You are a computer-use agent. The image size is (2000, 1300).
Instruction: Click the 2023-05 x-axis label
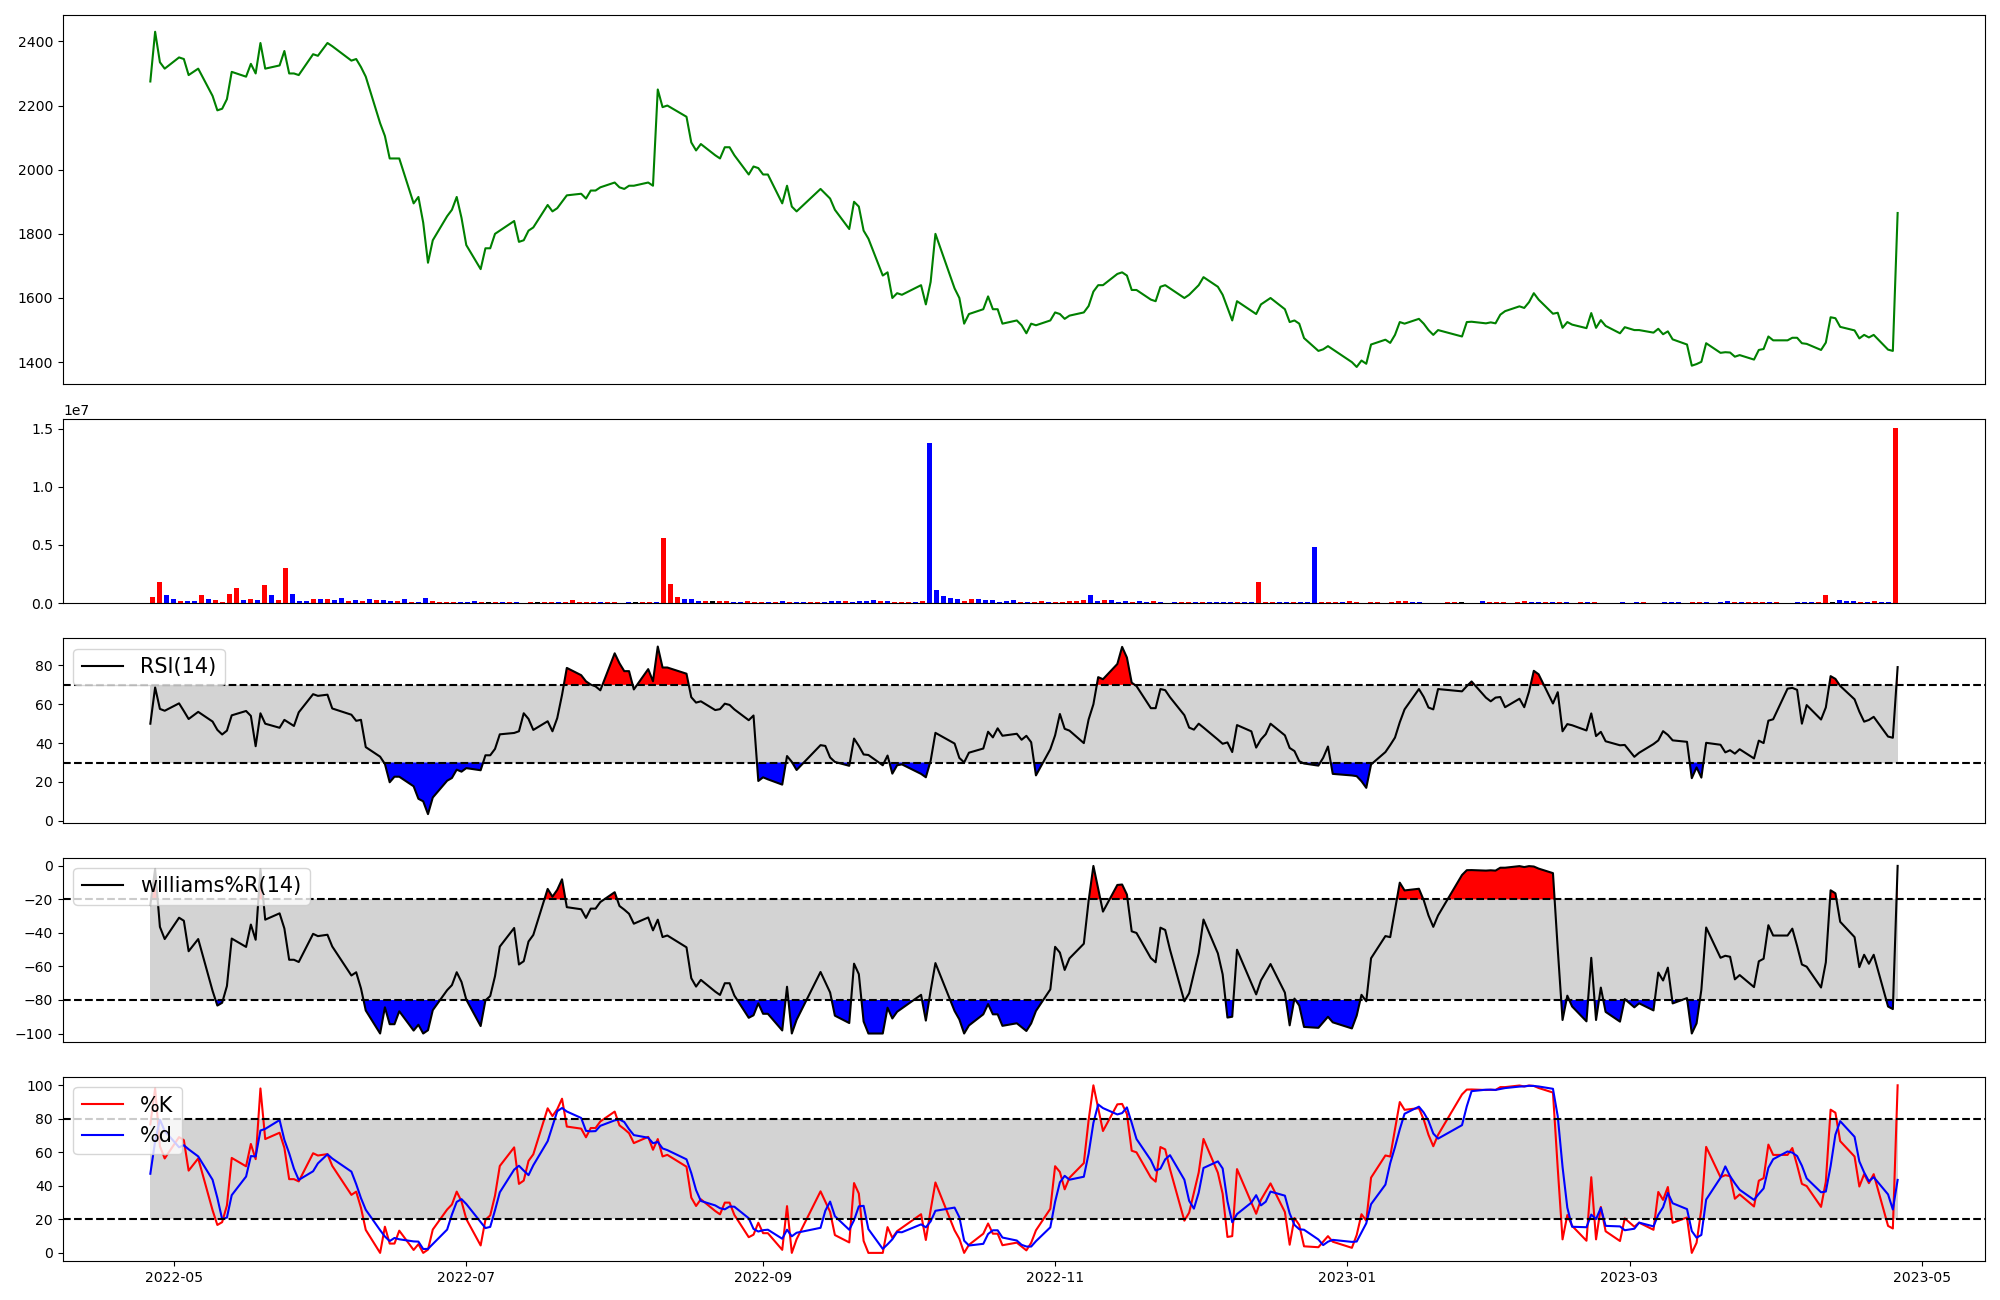click(x=1922, y=1277)
